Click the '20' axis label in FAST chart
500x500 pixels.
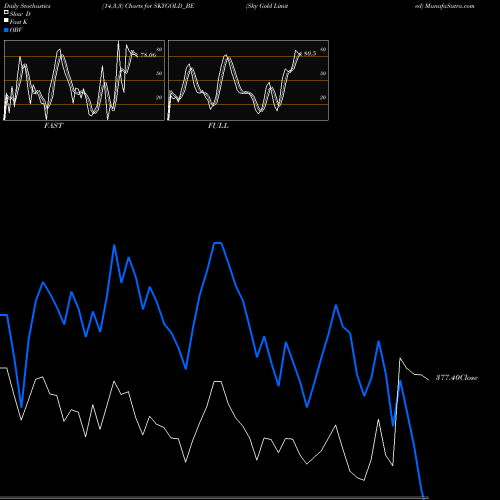(159, 98)
